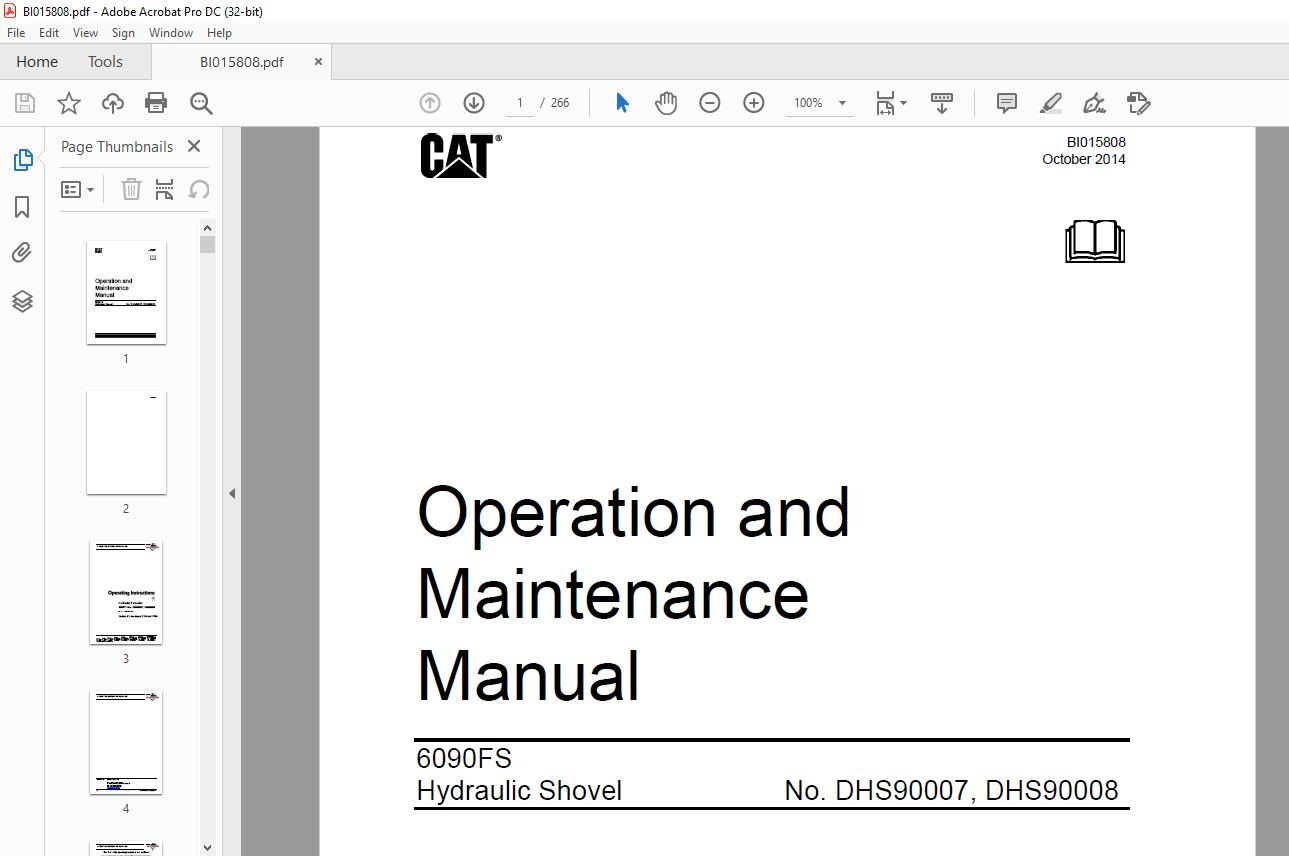This screenshot has width=1289, height=856.
Task: Open the Attachments paperclip panel
Action: [x=22, y=253]
